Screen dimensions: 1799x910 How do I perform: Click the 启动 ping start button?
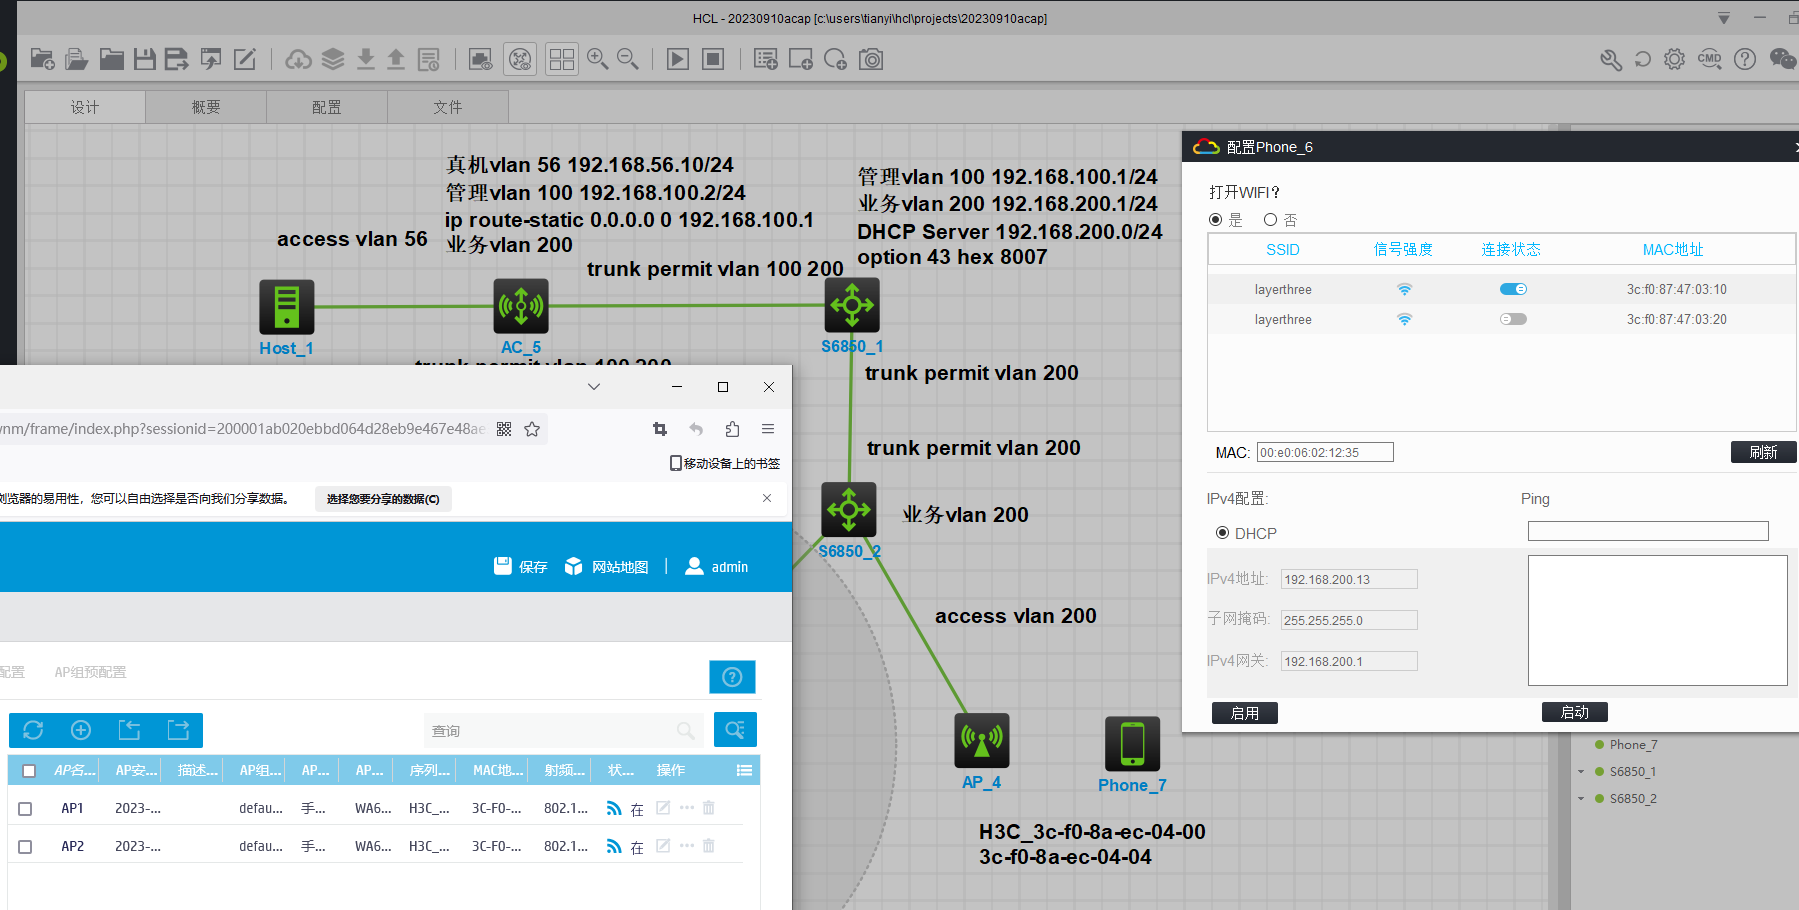click(x=1575, y=712)
